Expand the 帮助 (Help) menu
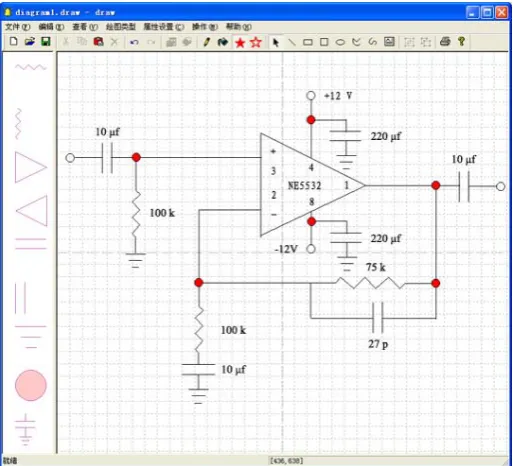 click(239, 27)
